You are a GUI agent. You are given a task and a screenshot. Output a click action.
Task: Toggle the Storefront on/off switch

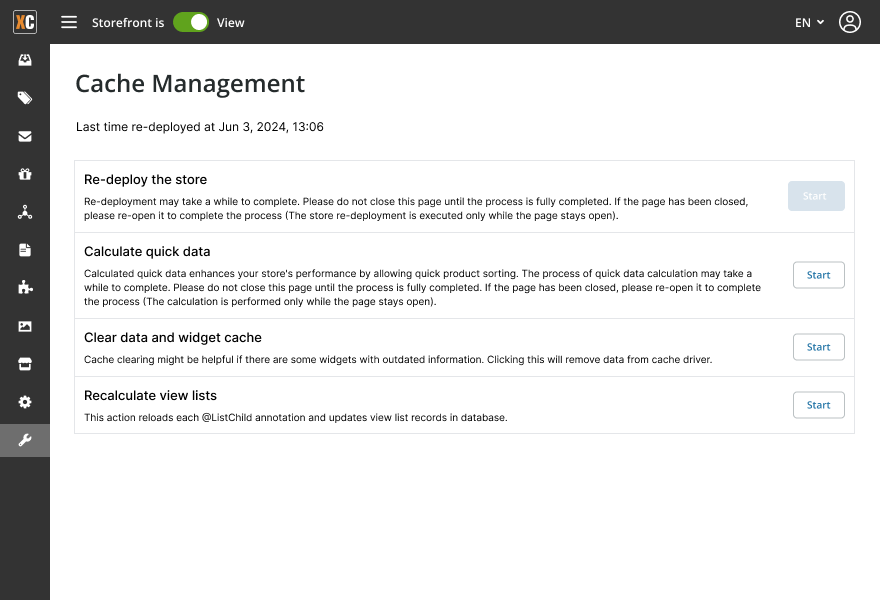pos(191,22)
